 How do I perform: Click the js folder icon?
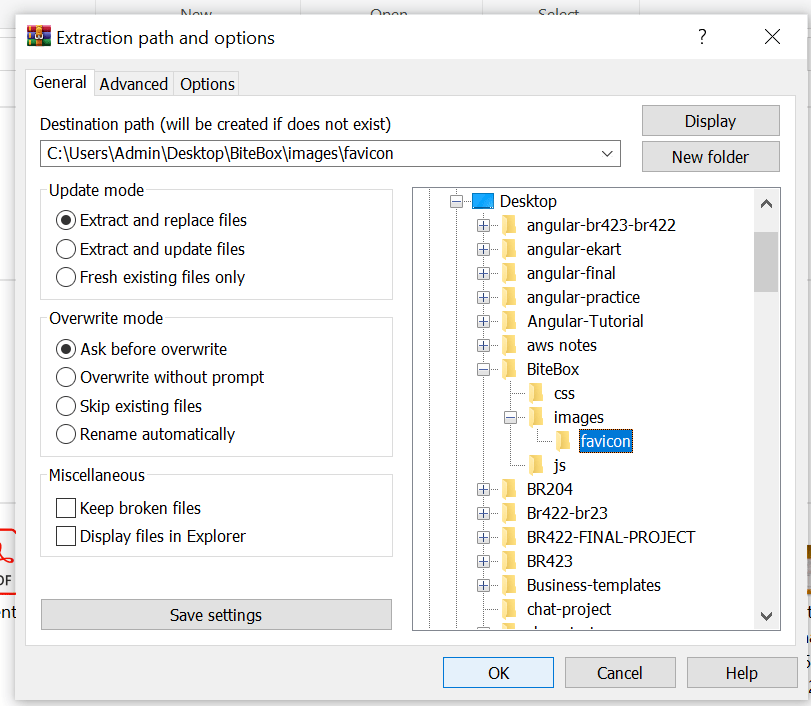(536, 465)
